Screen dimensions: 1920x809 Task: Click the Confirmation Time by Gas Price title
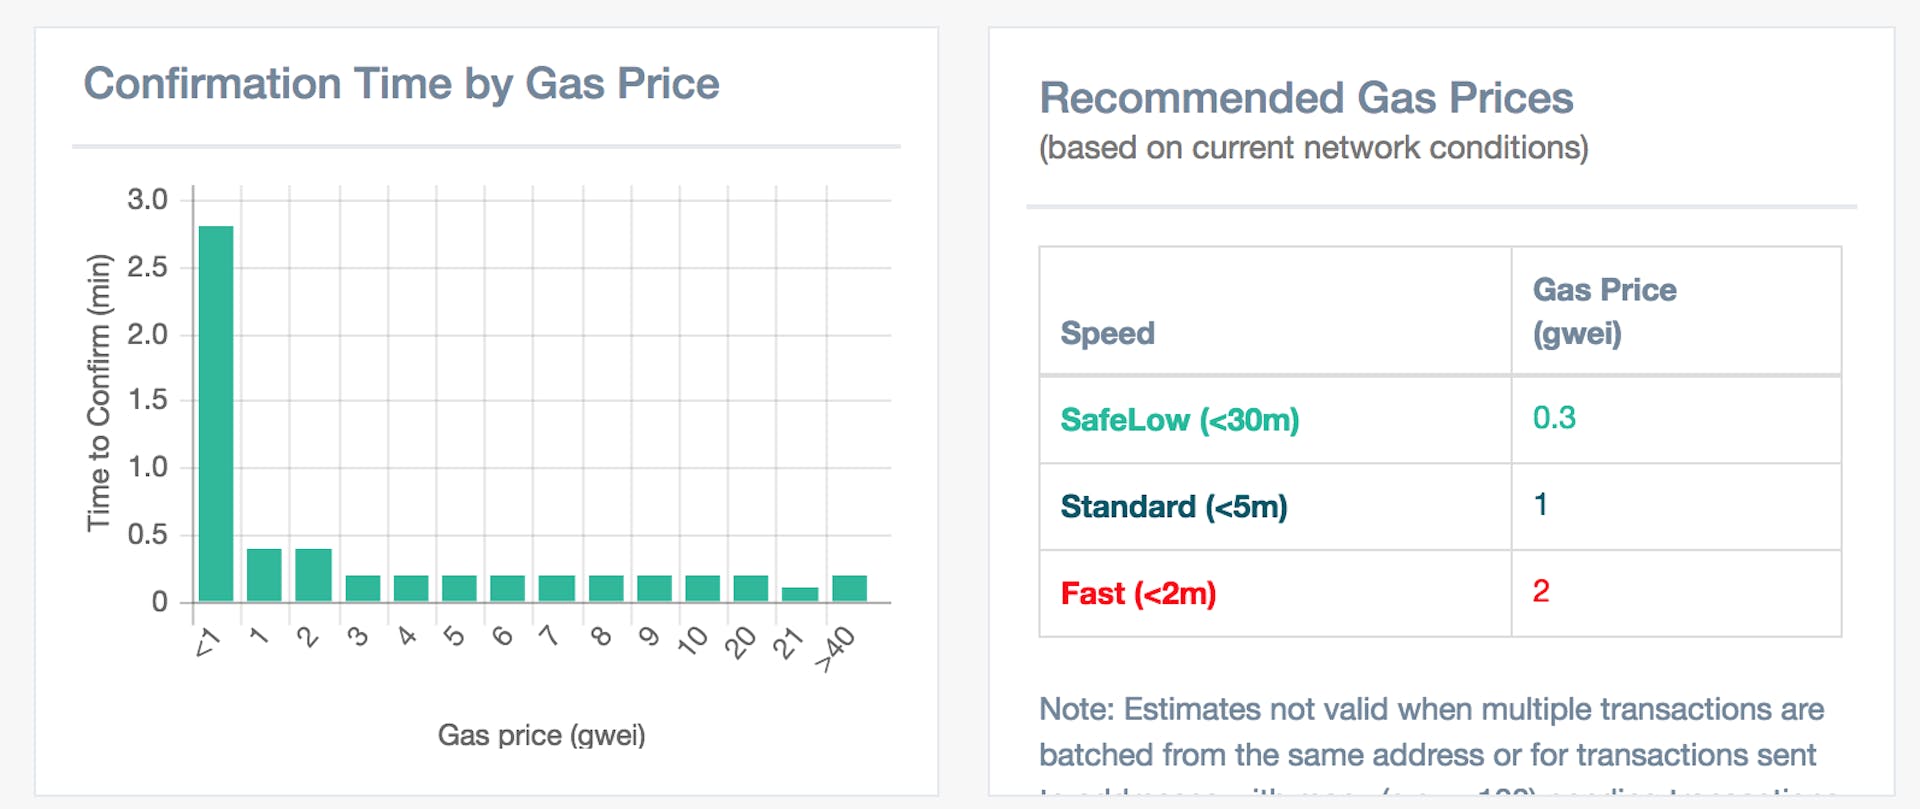click(401, 84)
